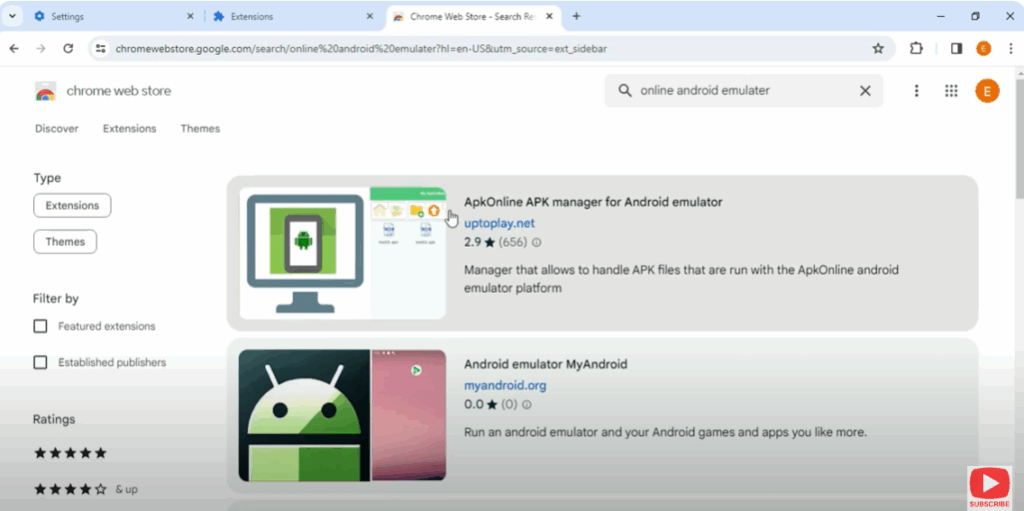1024x511 pixels.
Task: Click the search field with online android emulater
Action: click(743, 91)
